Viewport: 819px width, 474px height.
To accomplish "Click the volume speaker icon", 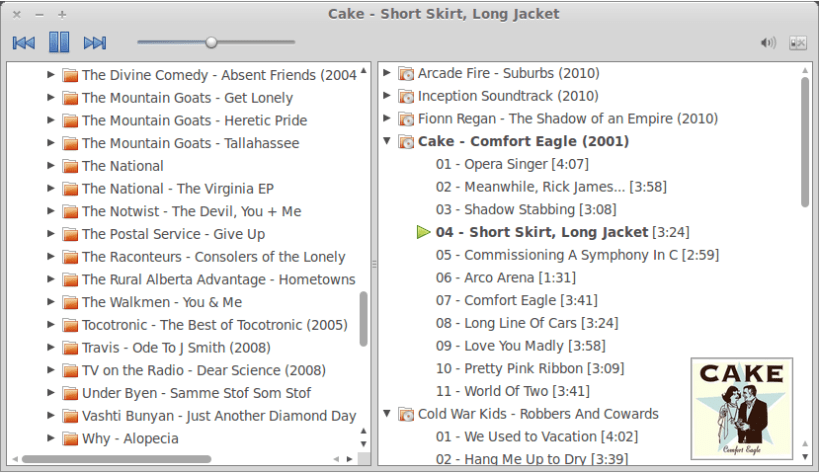I will (768, 43).
